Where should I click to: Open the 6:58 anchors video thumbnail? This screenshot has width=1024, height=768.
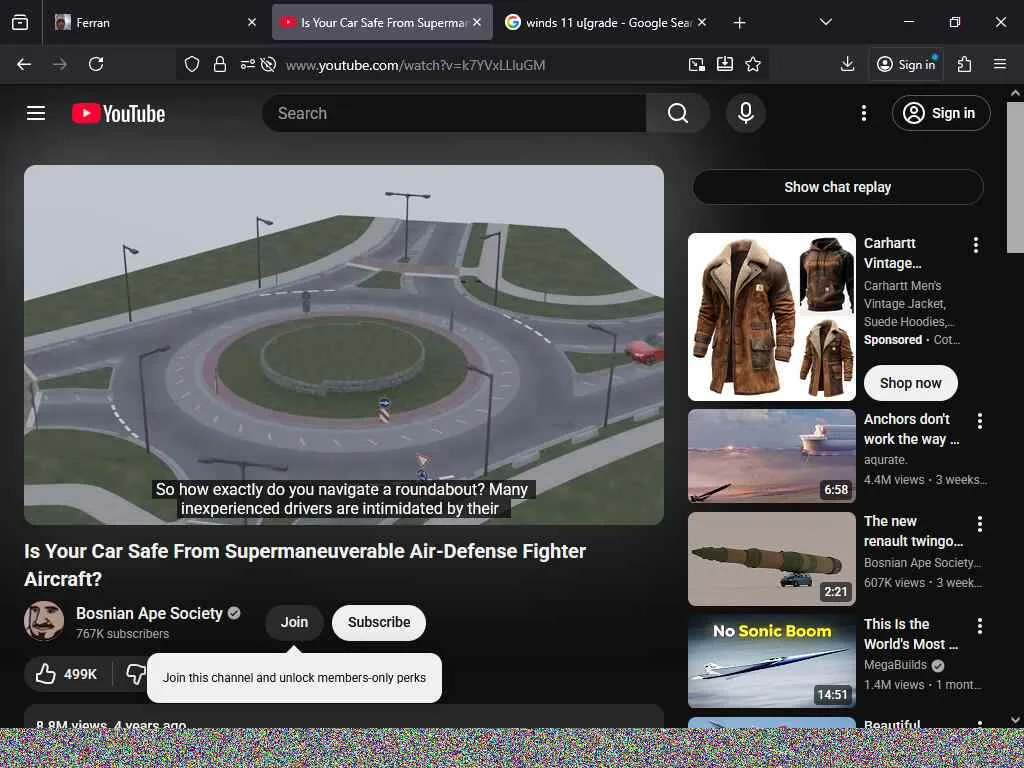[x=772, y=456]
